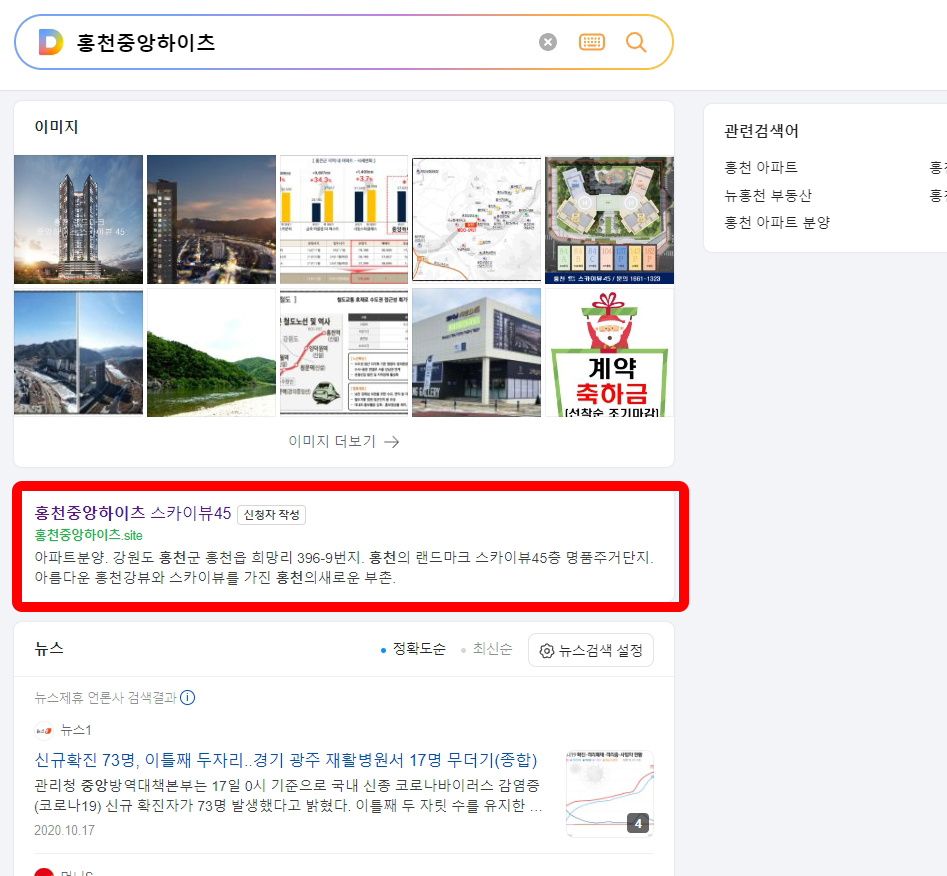Click the 뉴스1 publisher logo icon
The height and width of the screenshot is (876, 947).
click(x=43, y=730)
